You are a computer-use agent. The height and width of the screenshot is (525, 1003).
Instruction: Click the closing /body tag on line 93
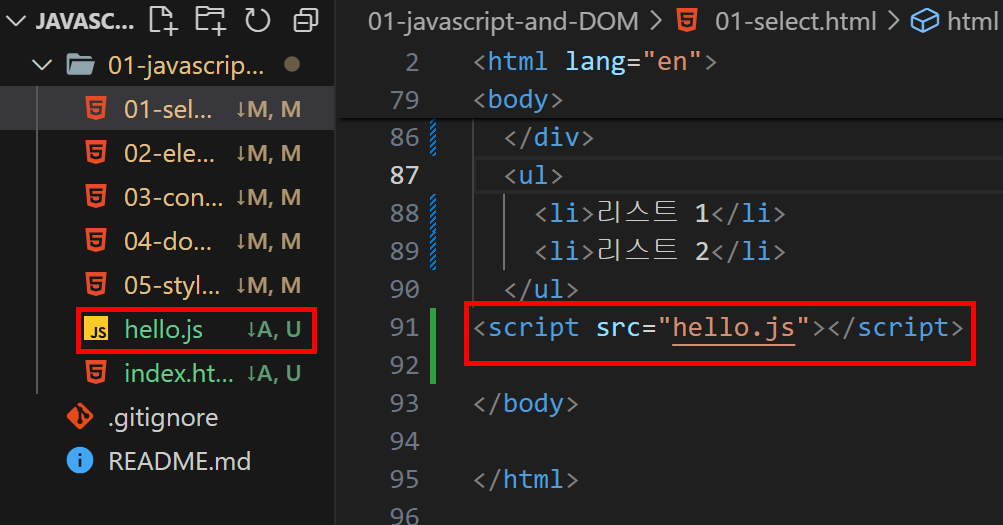point(526,404)
